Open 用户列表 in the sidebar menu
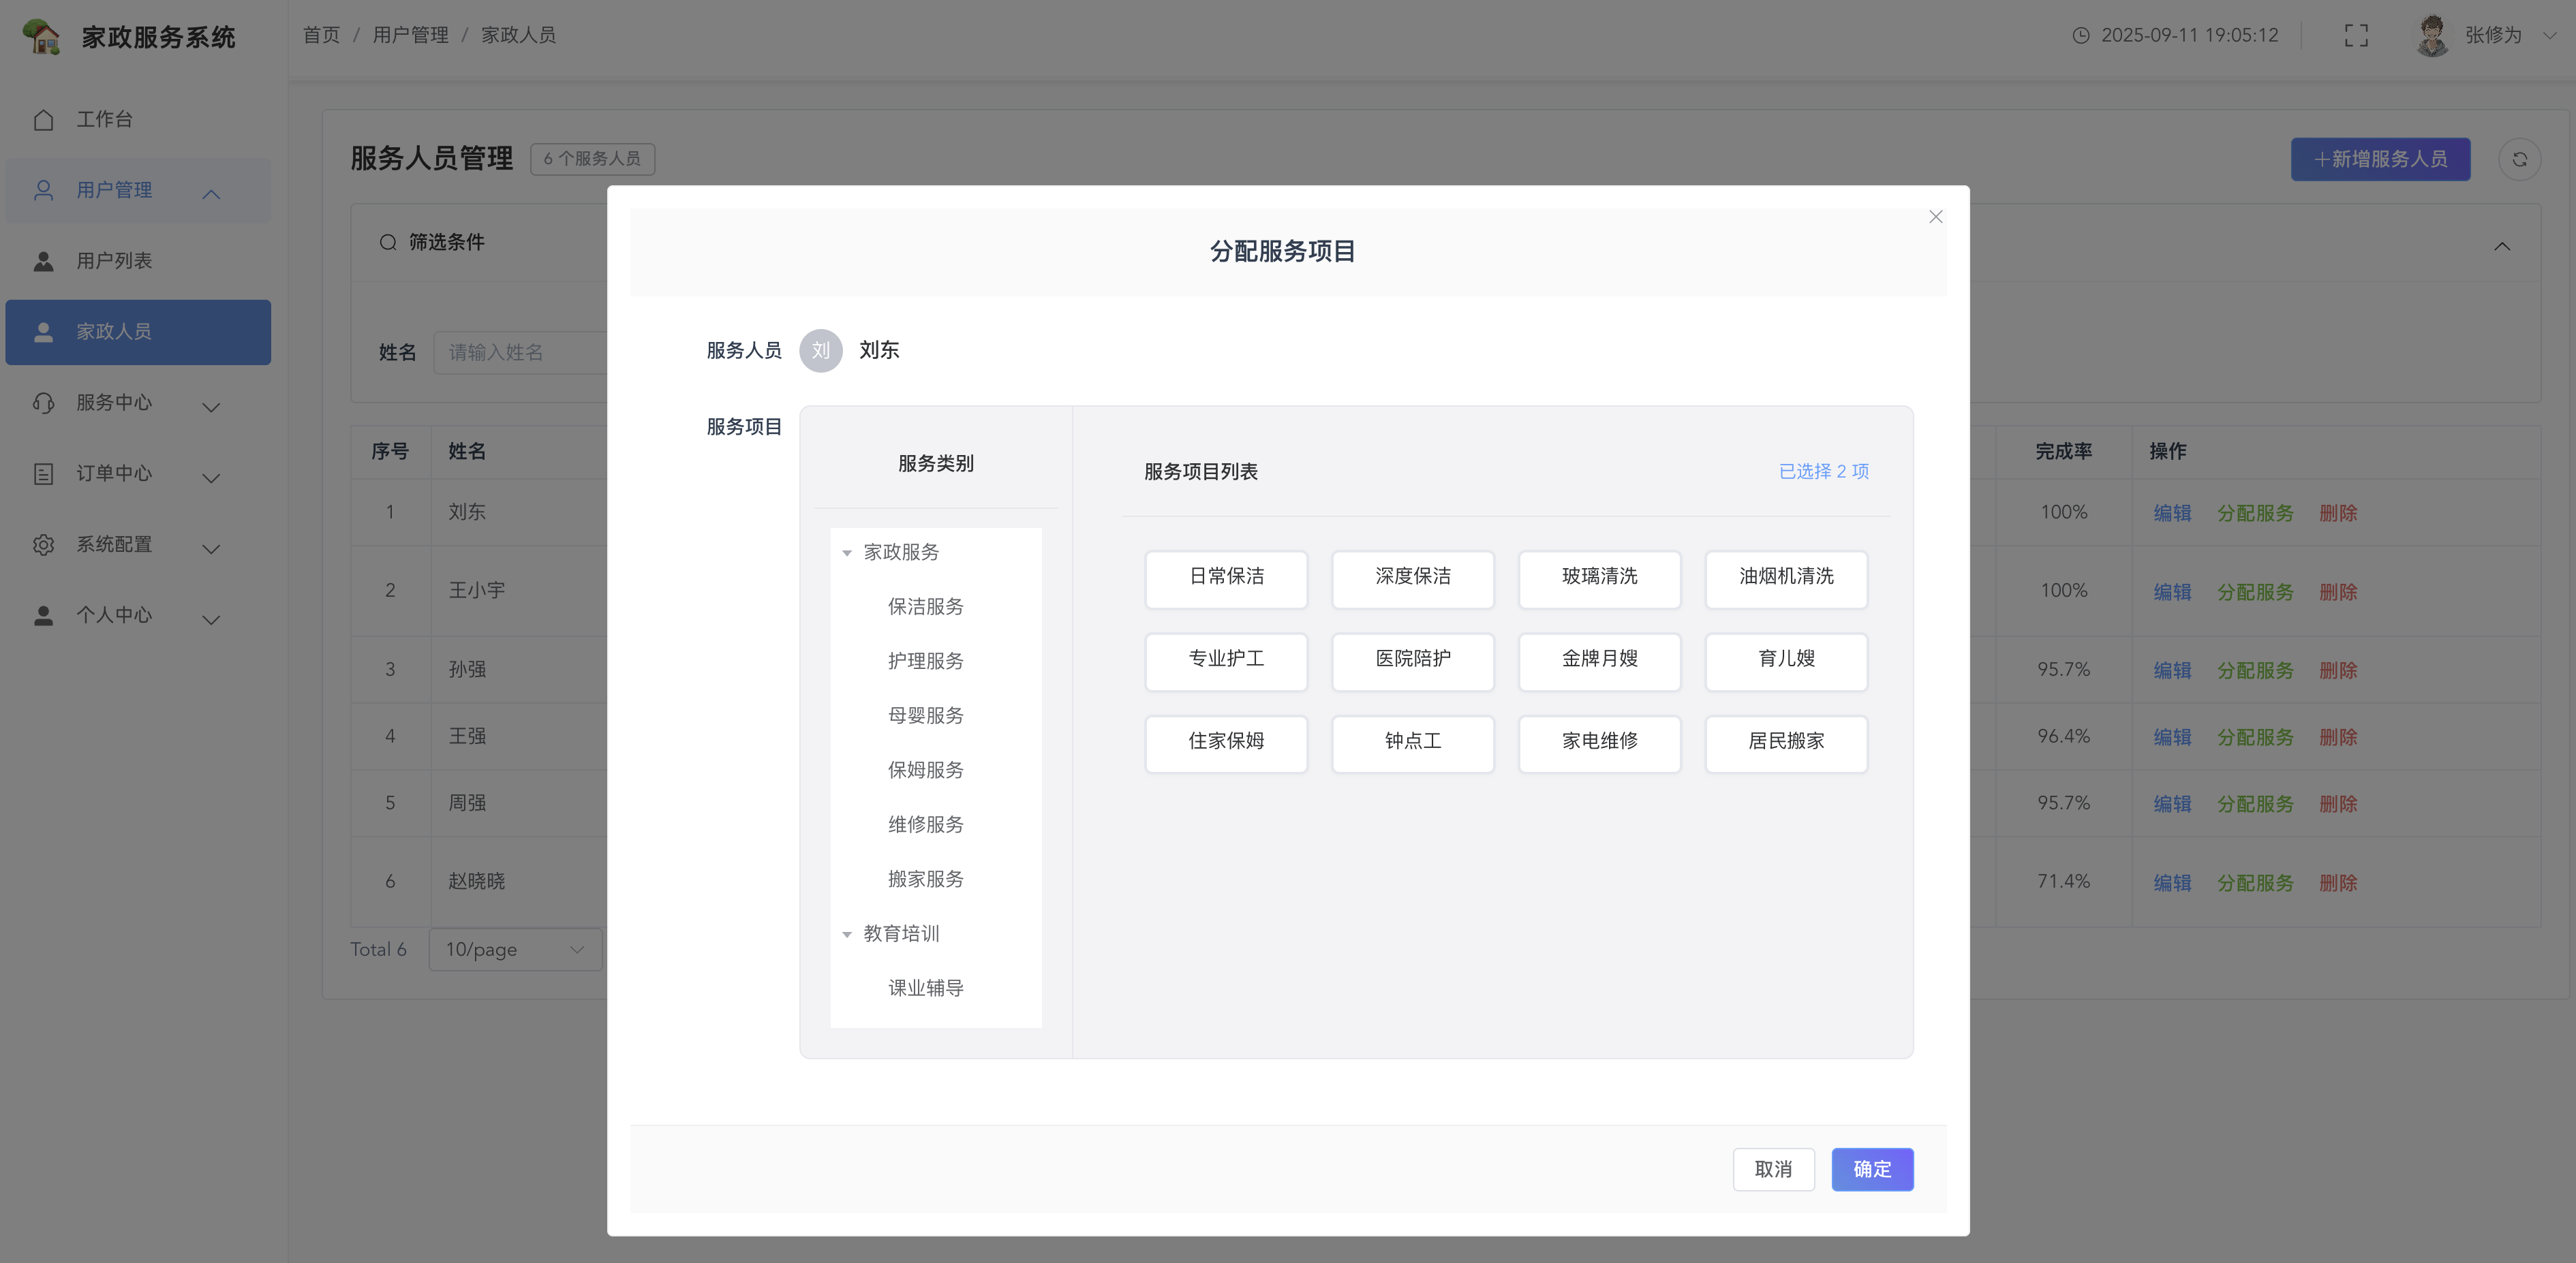Viewport: 2576px width, 1263px height. pyautogui.click(x=114, y=261)
